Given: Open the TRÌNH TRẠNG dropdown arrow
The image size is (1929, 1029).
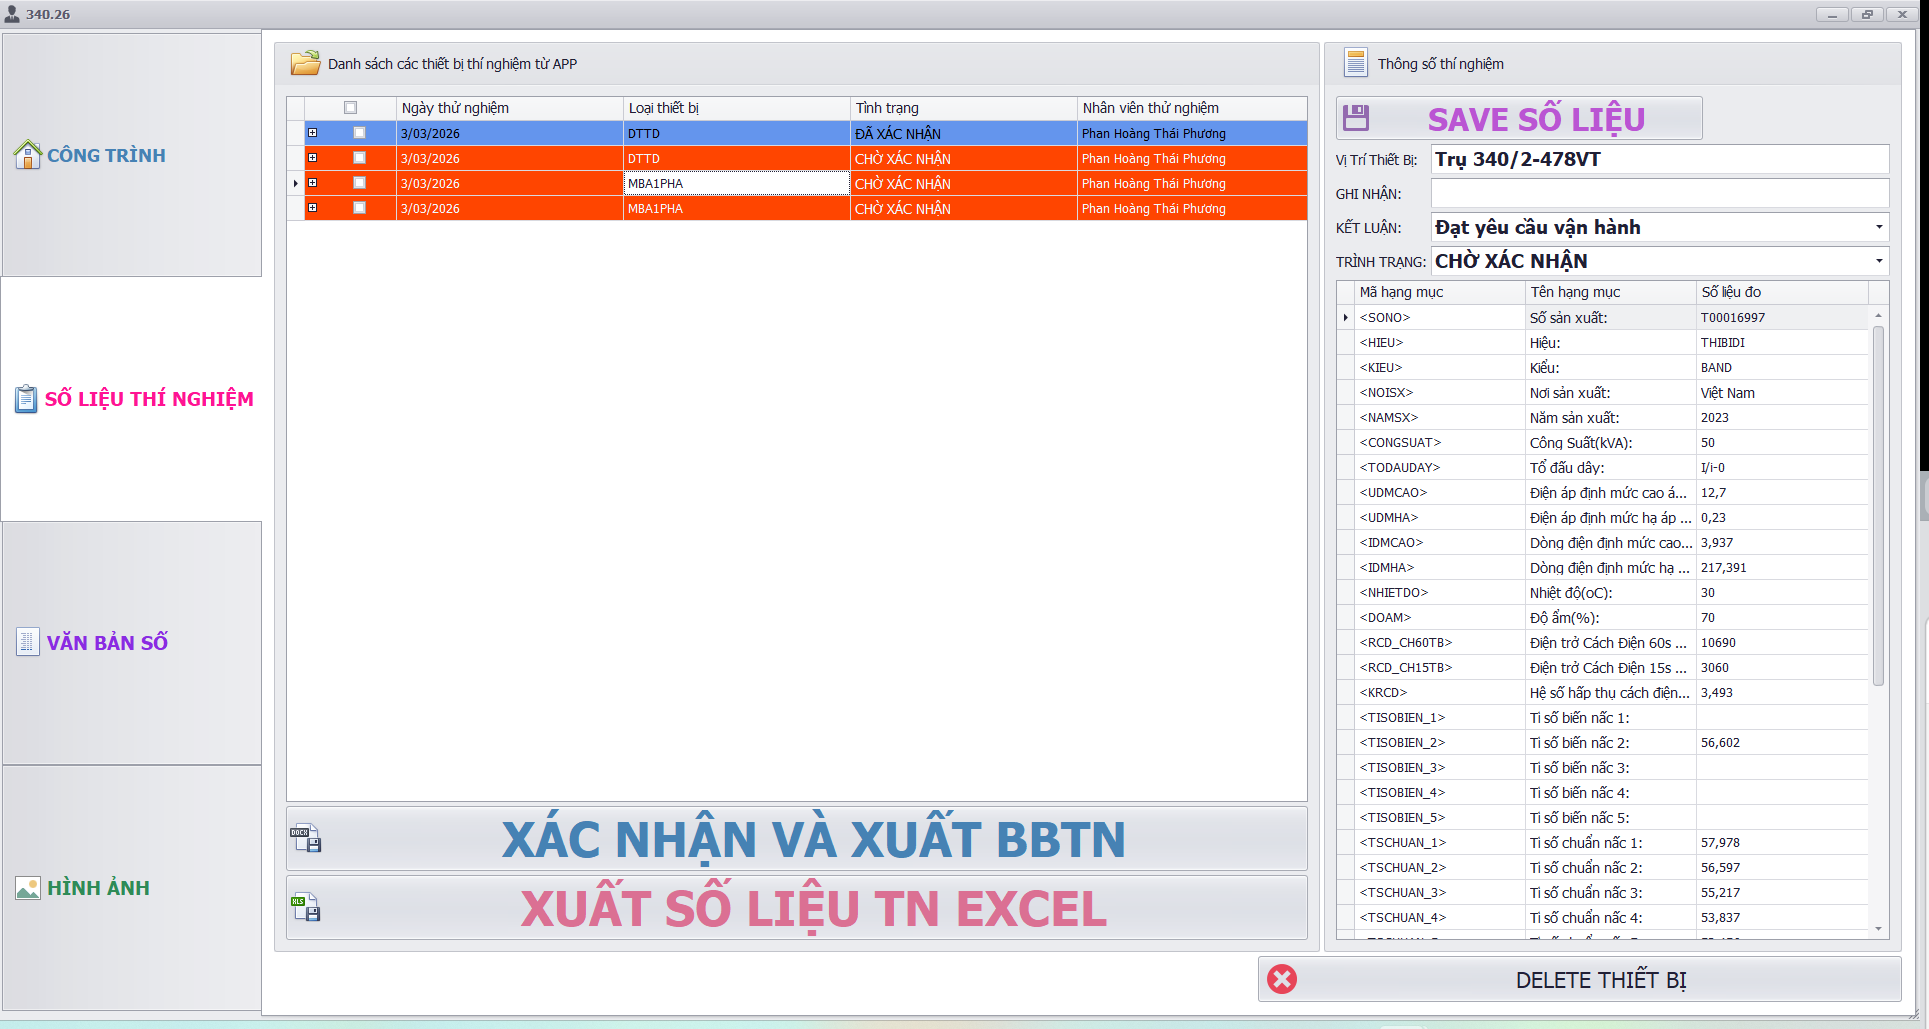Looking at the screenshot, I should point(1878,261).
